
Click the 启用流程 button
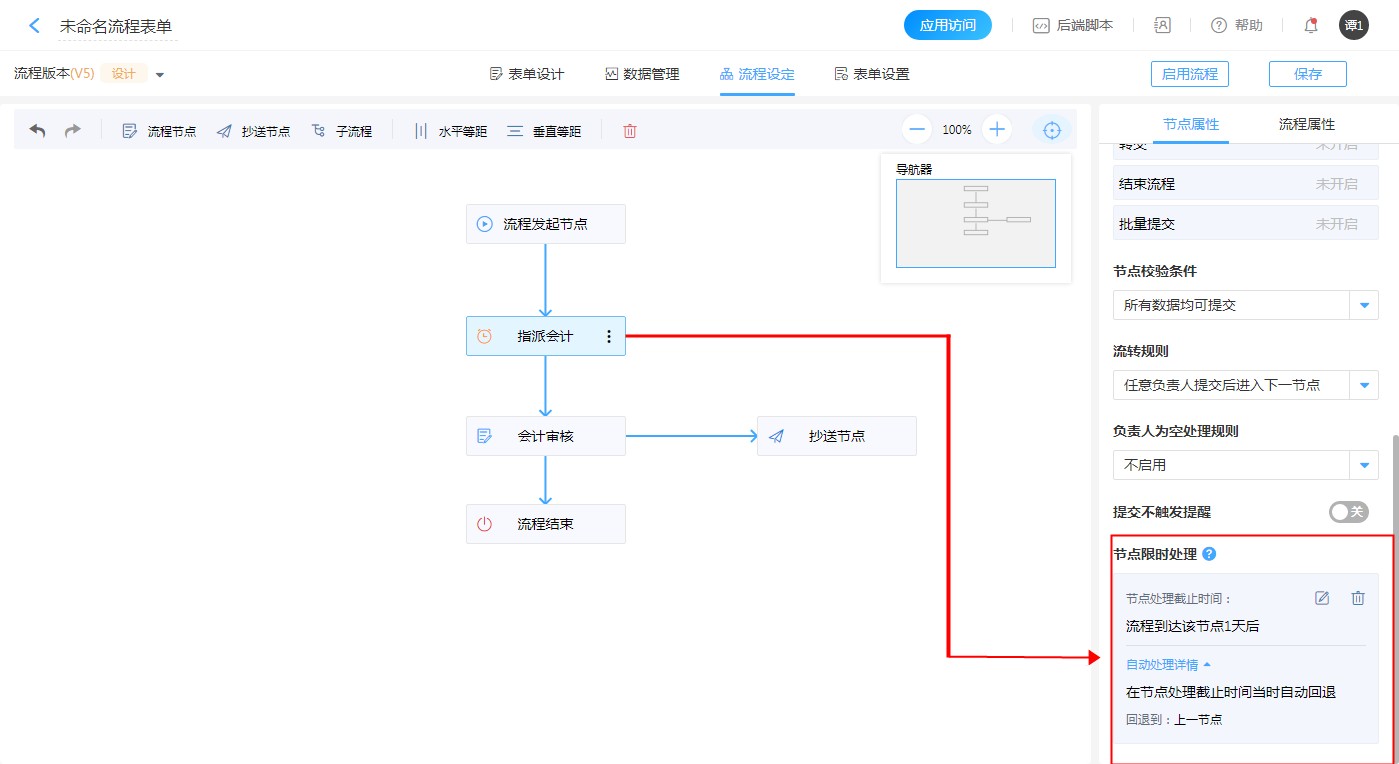tap(1189, 74)
